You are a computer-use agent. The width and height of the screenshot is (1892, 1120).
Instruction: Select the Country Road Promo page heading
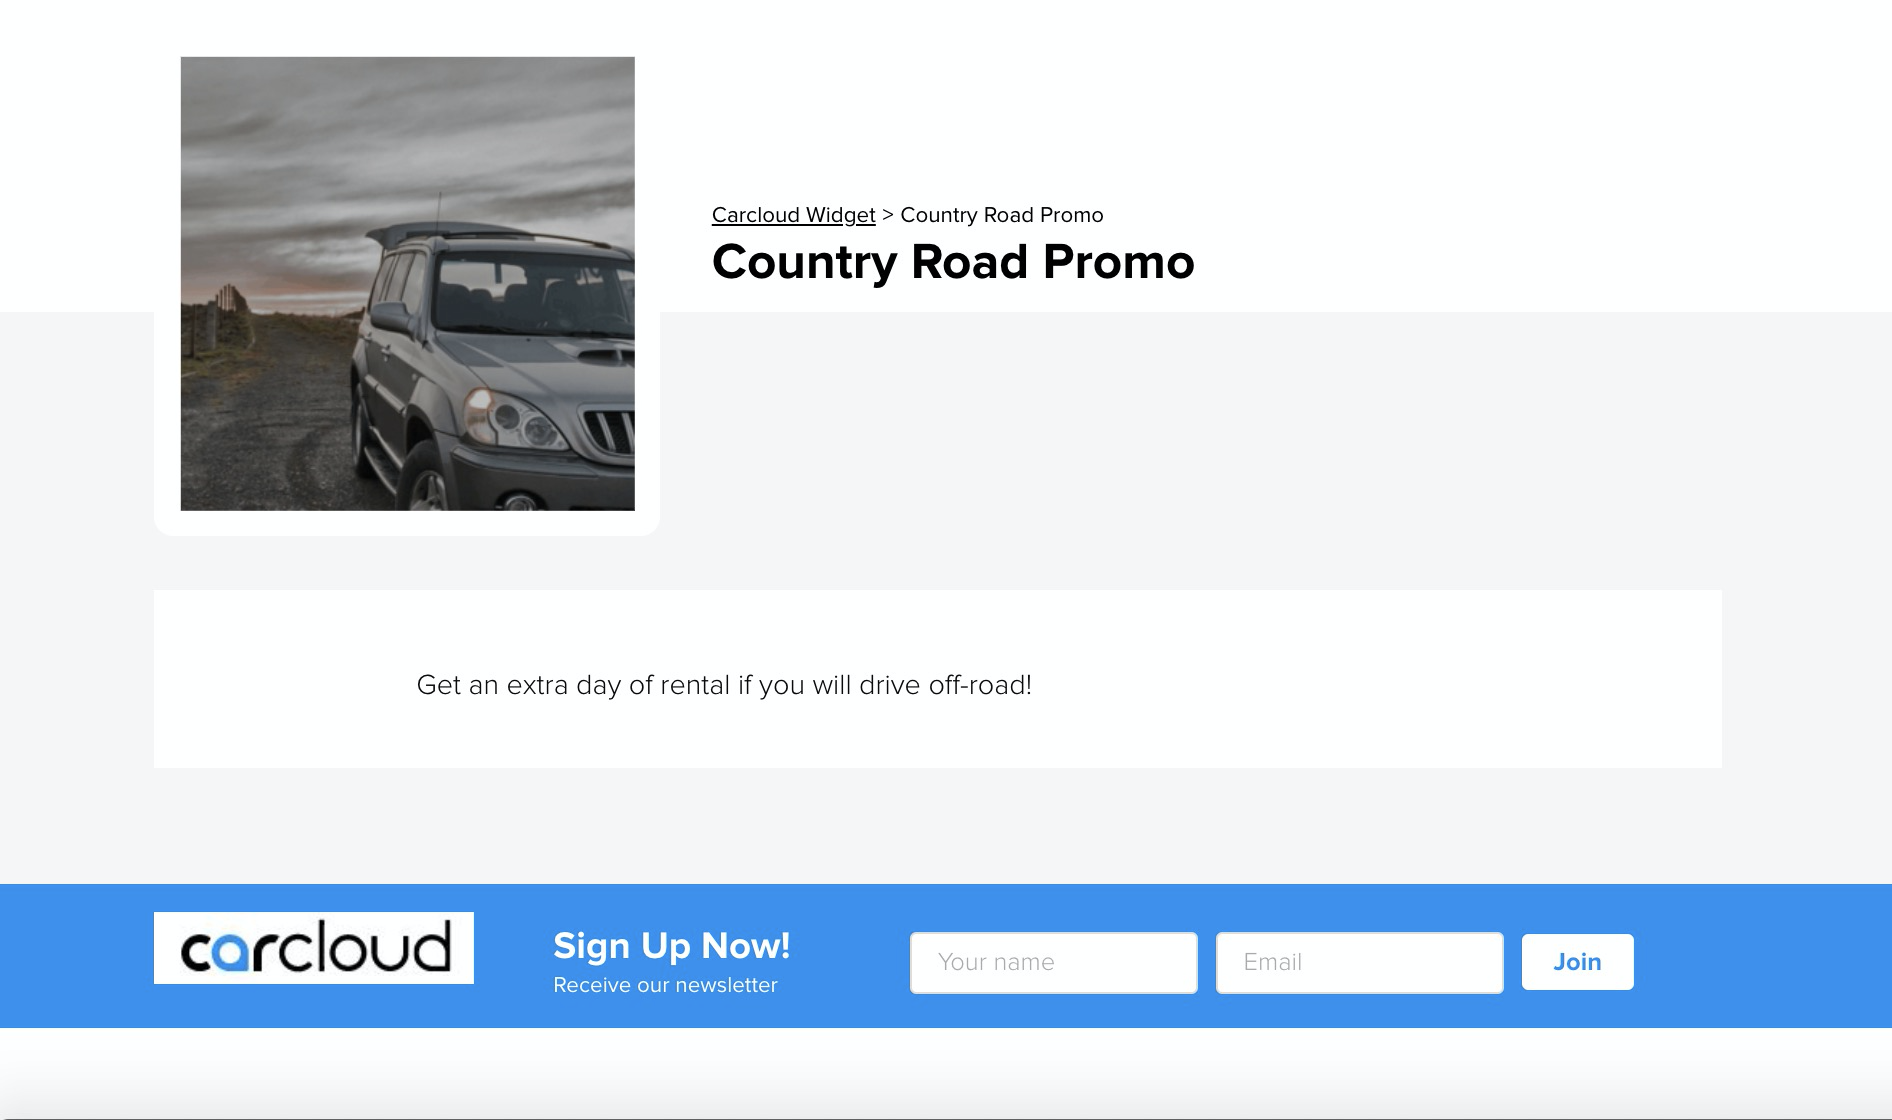click(953, 262)
